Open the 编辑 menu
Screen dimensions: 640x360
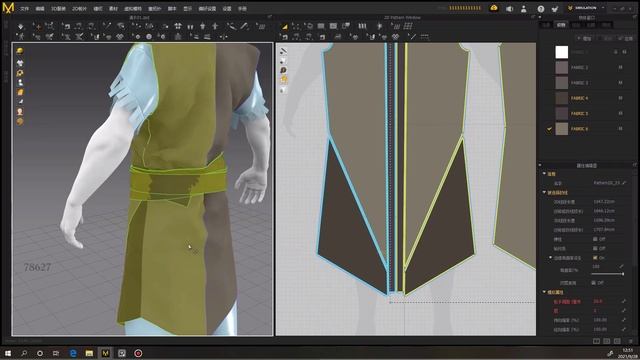(40, 9)
